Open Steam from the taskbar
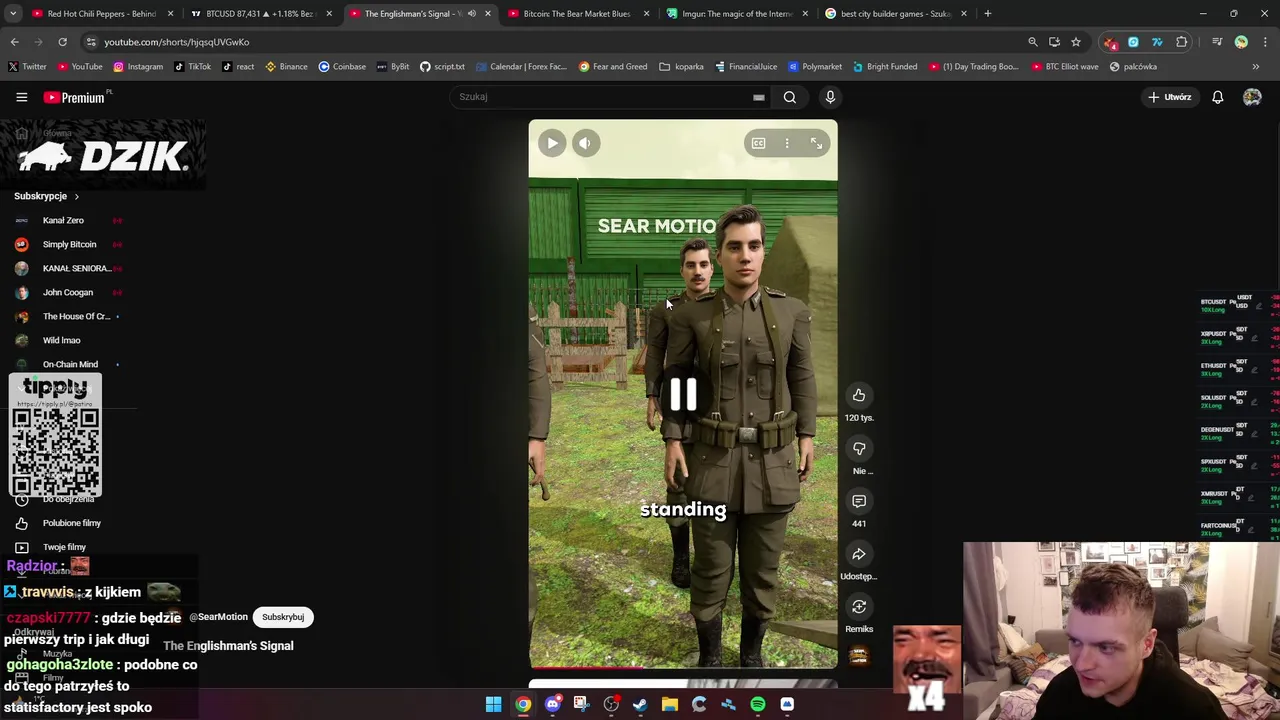 pos(640,704)
